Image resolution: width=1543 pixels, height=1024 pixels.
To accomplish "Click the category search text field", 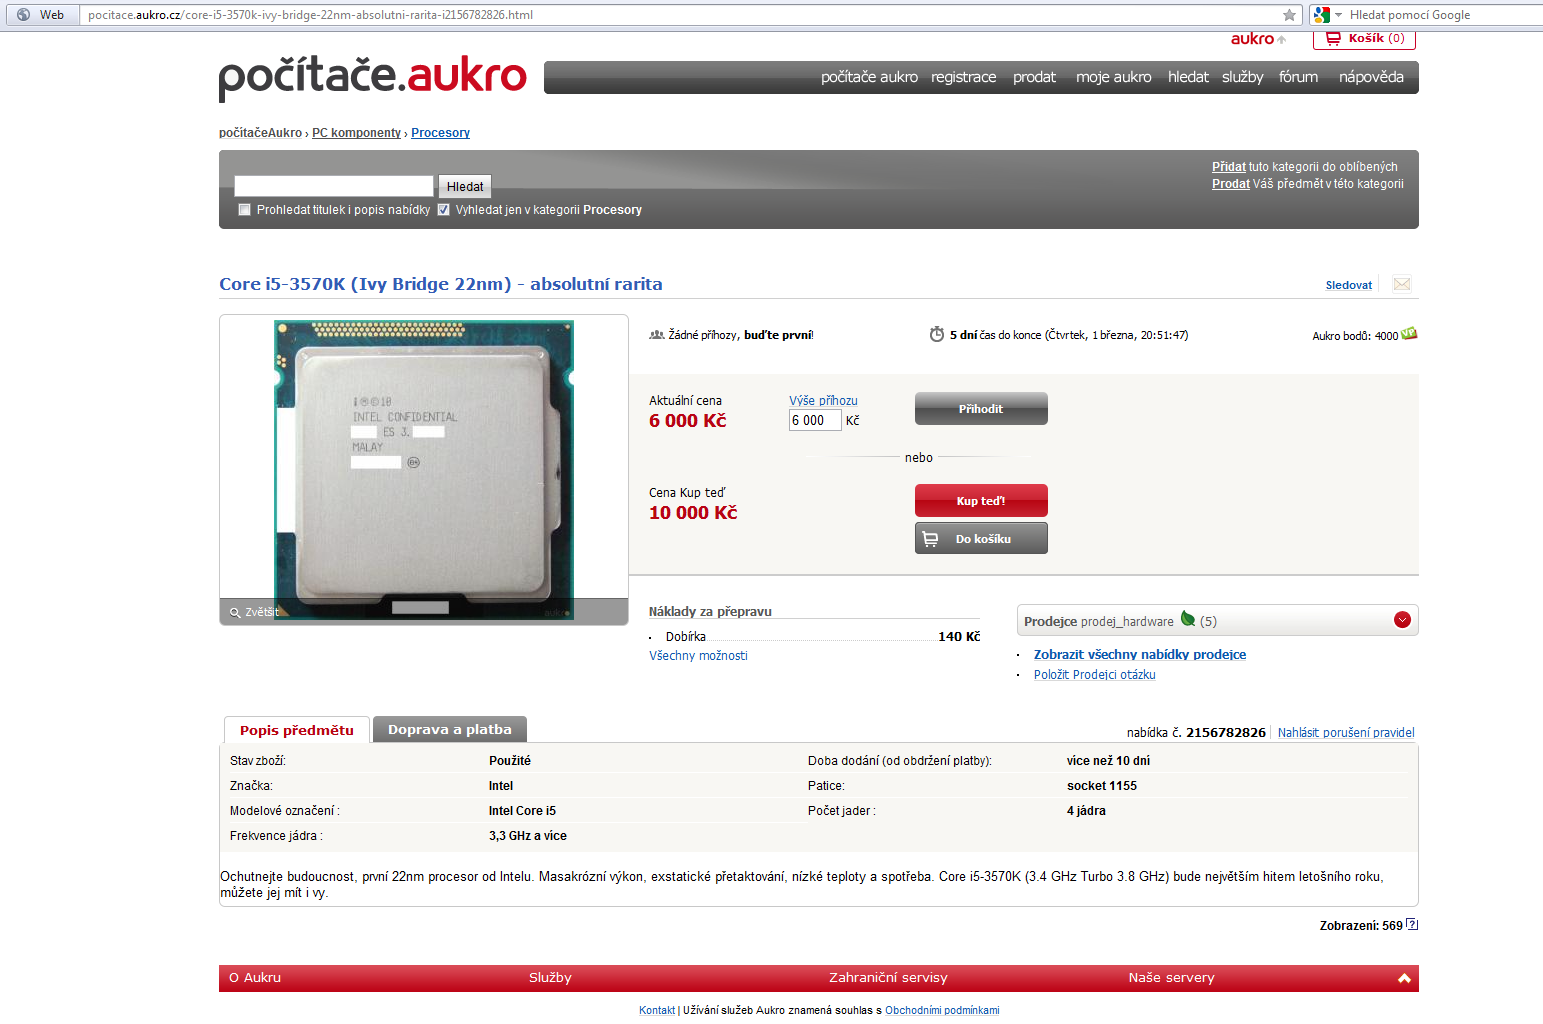I will click(334, 186).
